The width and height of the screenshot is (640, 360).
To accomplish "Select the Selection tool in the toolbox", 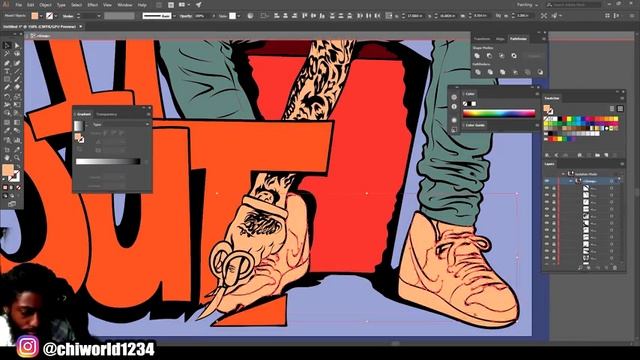I will (x=7, y=46).
